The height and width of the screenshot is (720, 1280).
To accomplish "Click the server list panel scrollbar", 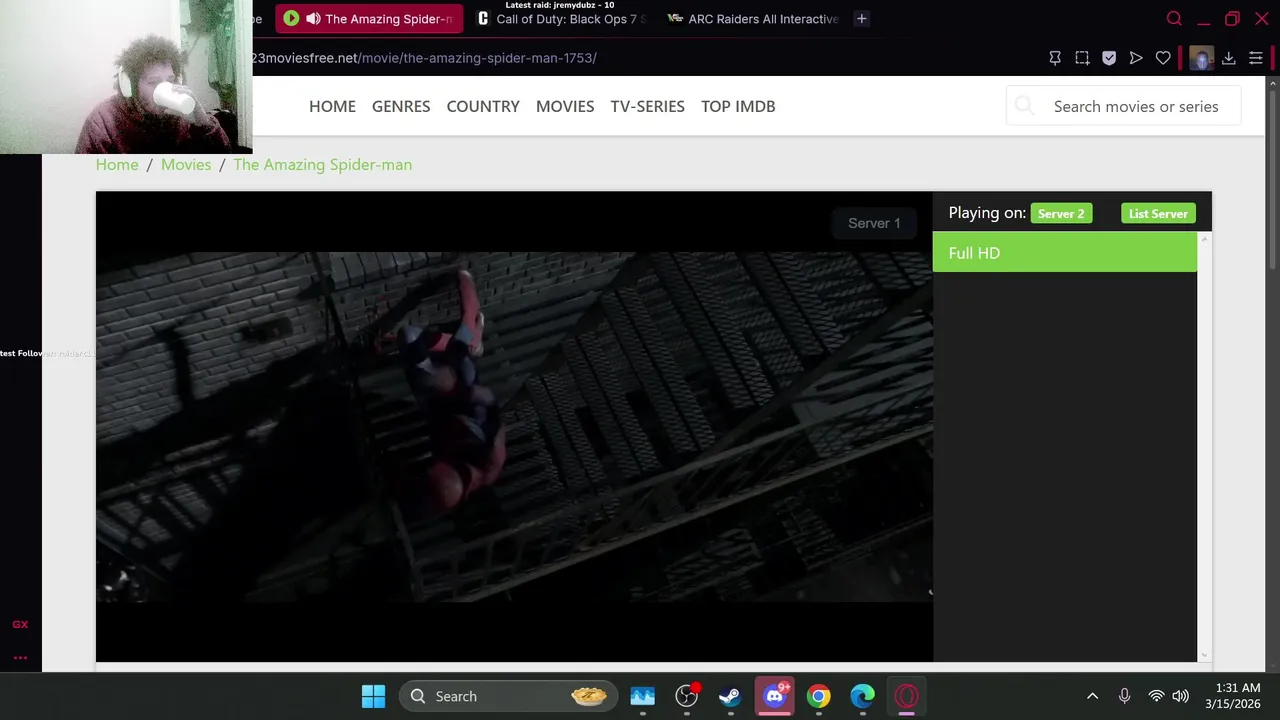I will [x=1204, y=446].
